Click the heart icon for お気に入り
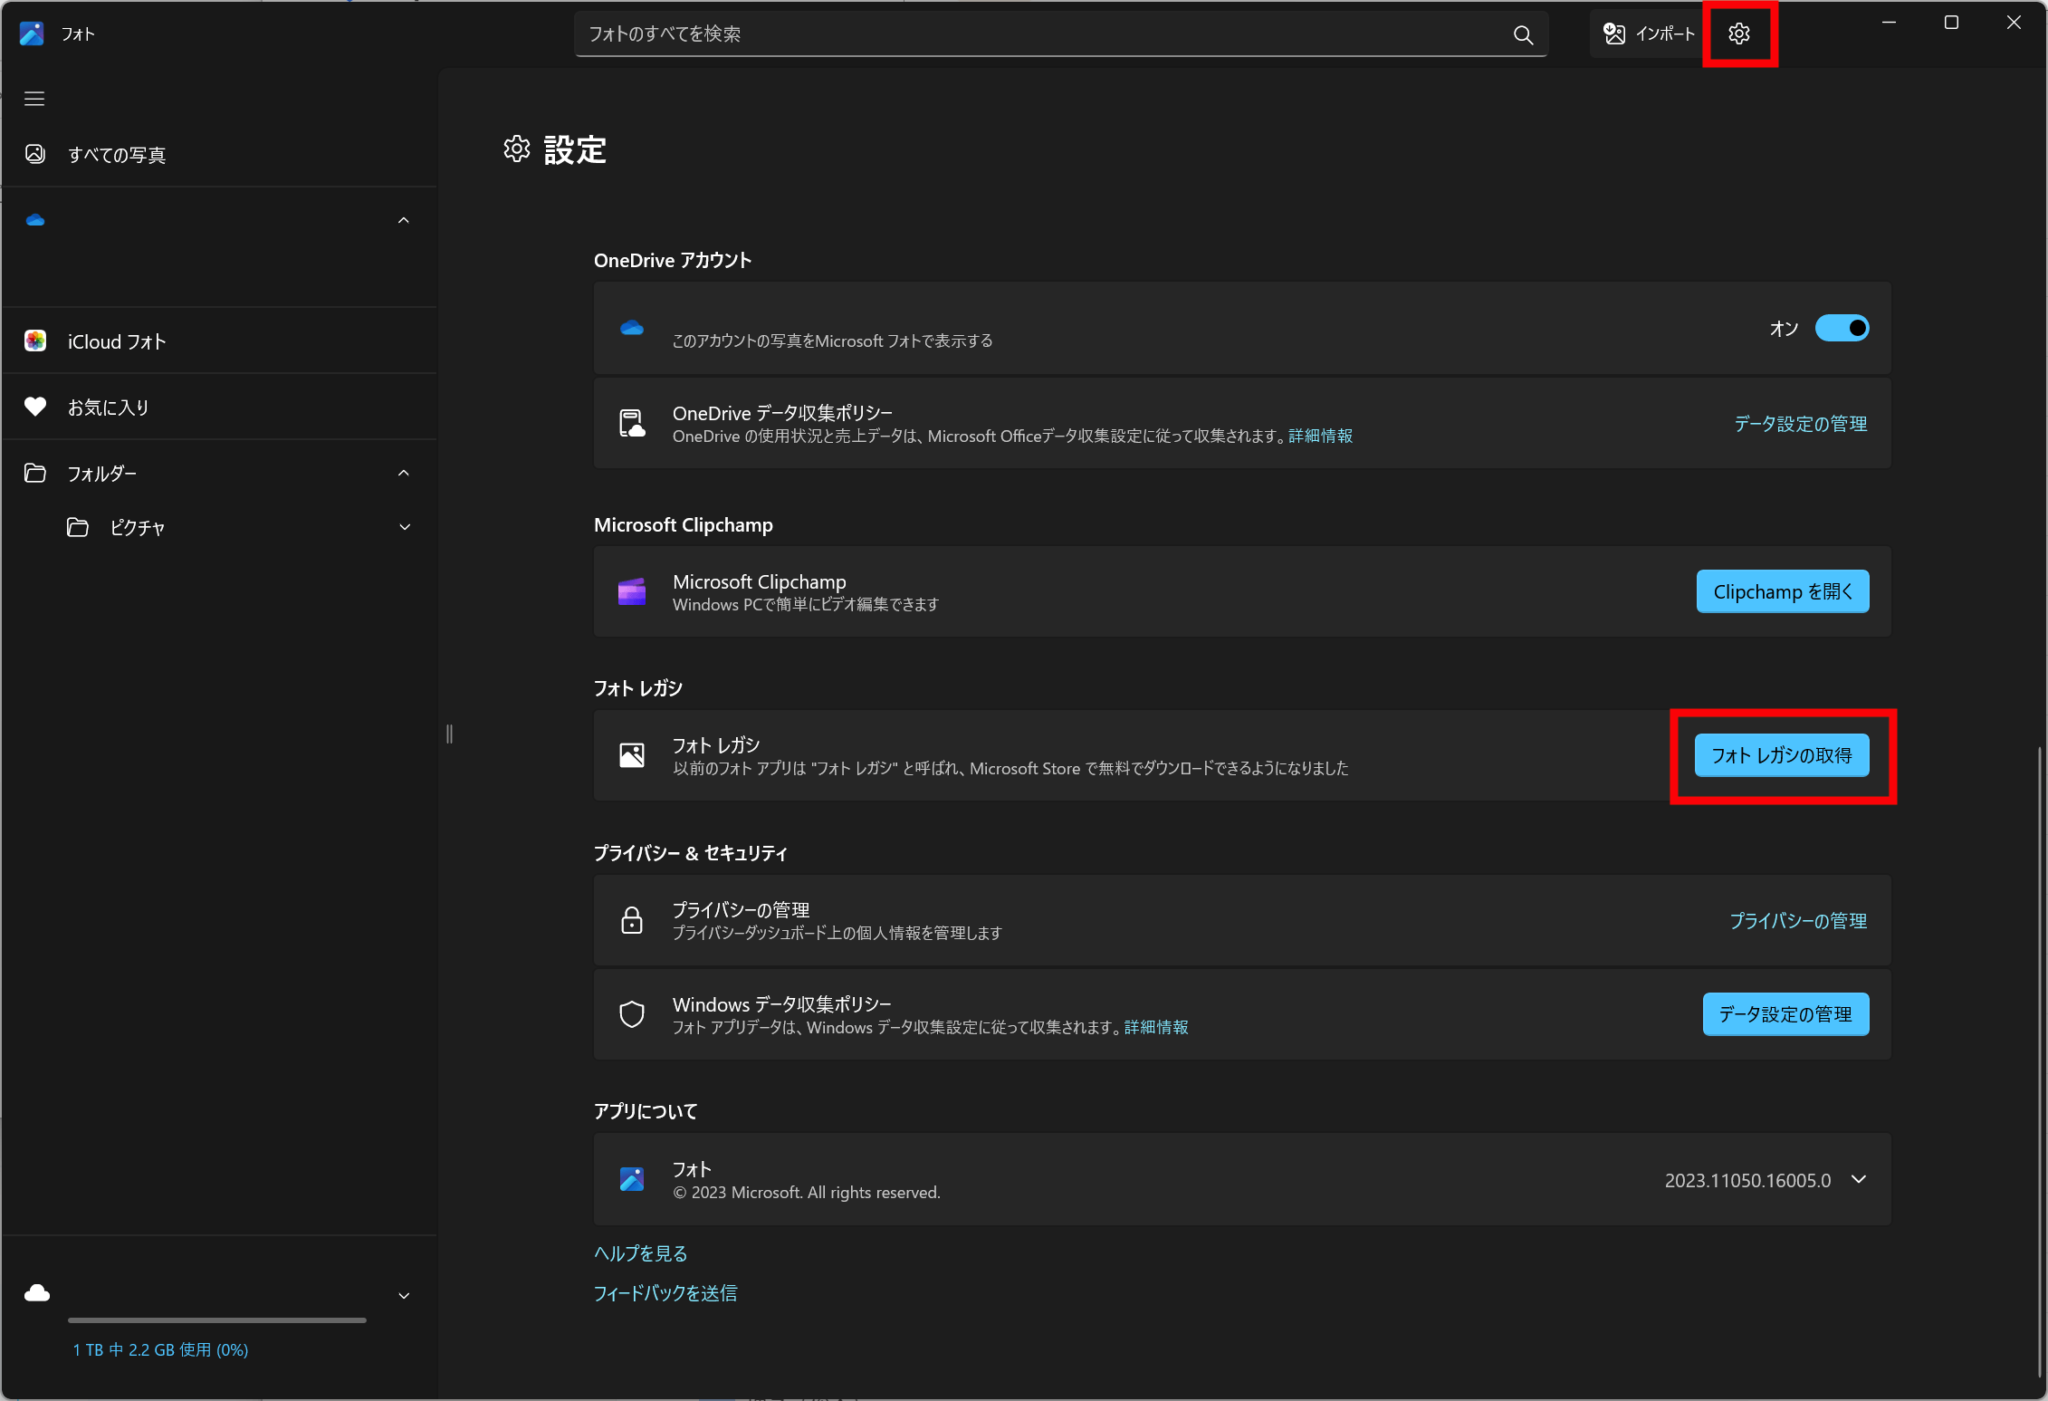The width and height of the screenshot is (2048, 1401). (x=36, y=407)
